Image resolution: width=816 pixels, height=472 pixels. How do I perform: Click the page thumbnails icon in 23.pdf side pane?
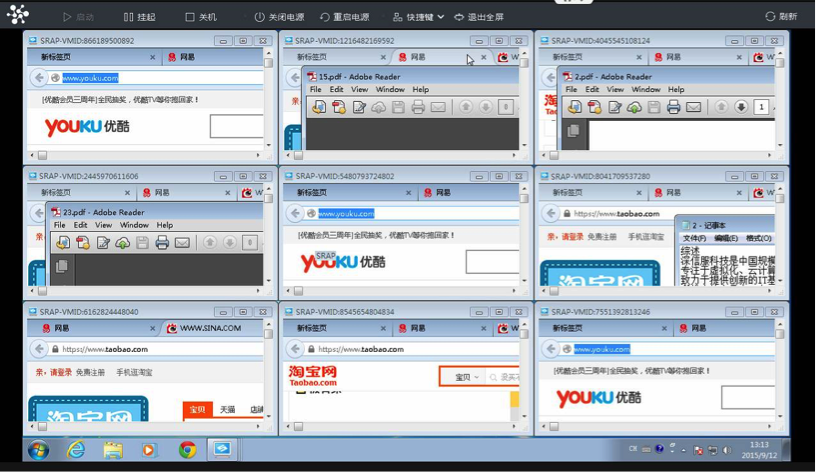[61, 266]
